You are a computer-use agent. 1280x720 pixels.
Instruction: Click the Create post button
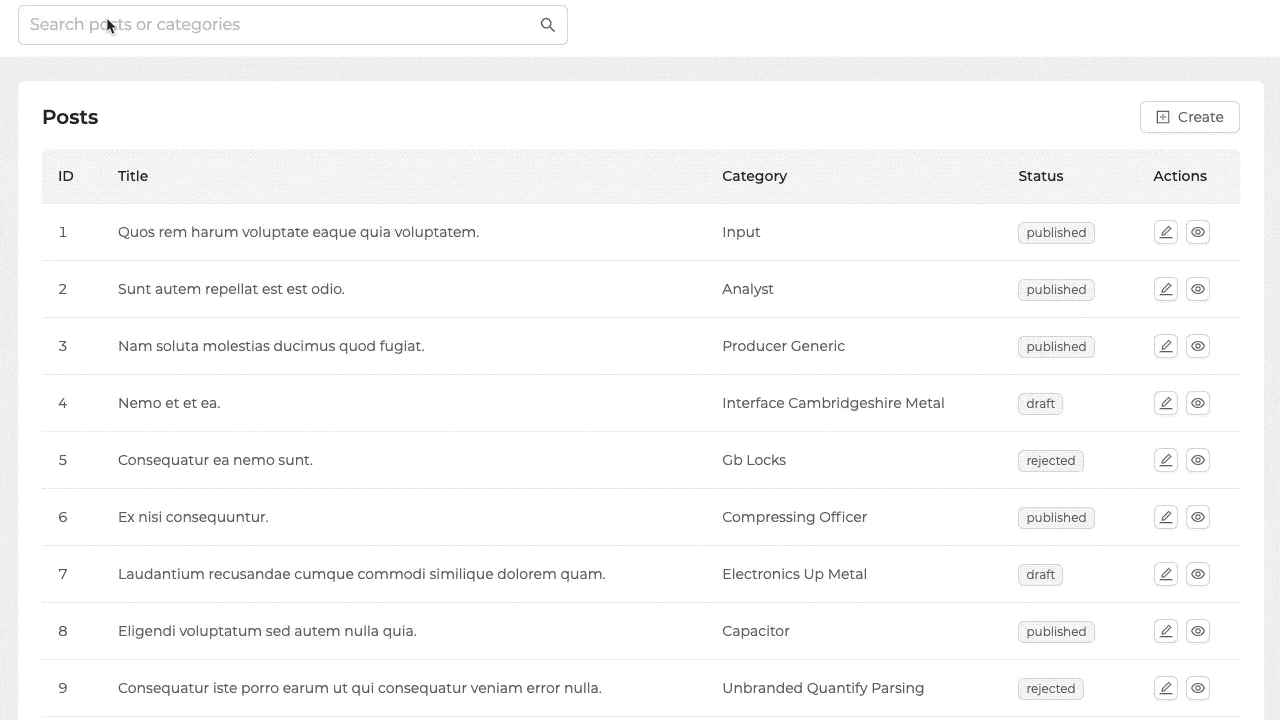point(1189,117)
